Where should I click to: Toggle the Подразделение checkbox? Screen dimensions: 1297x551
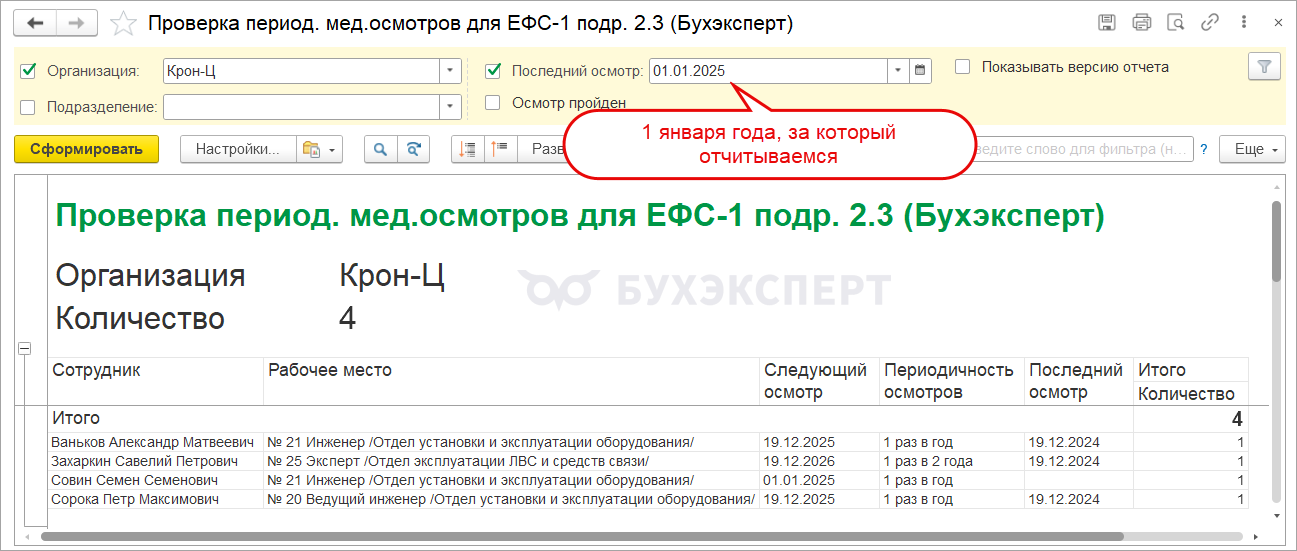(x=28, y=107)
